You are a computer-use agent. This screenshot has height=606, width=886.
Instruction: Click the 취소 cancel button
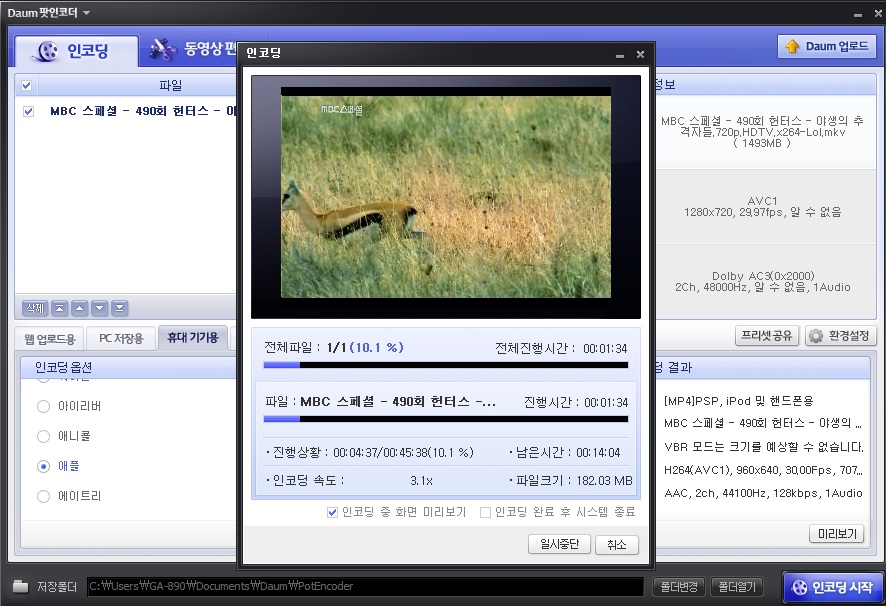[616, 544]
